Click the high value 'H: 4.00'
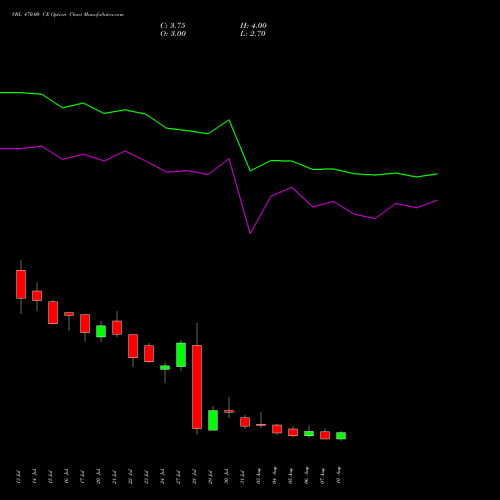The height and width of the screenshot is (500, 500). pyautogui.click(x=253, y=26)
